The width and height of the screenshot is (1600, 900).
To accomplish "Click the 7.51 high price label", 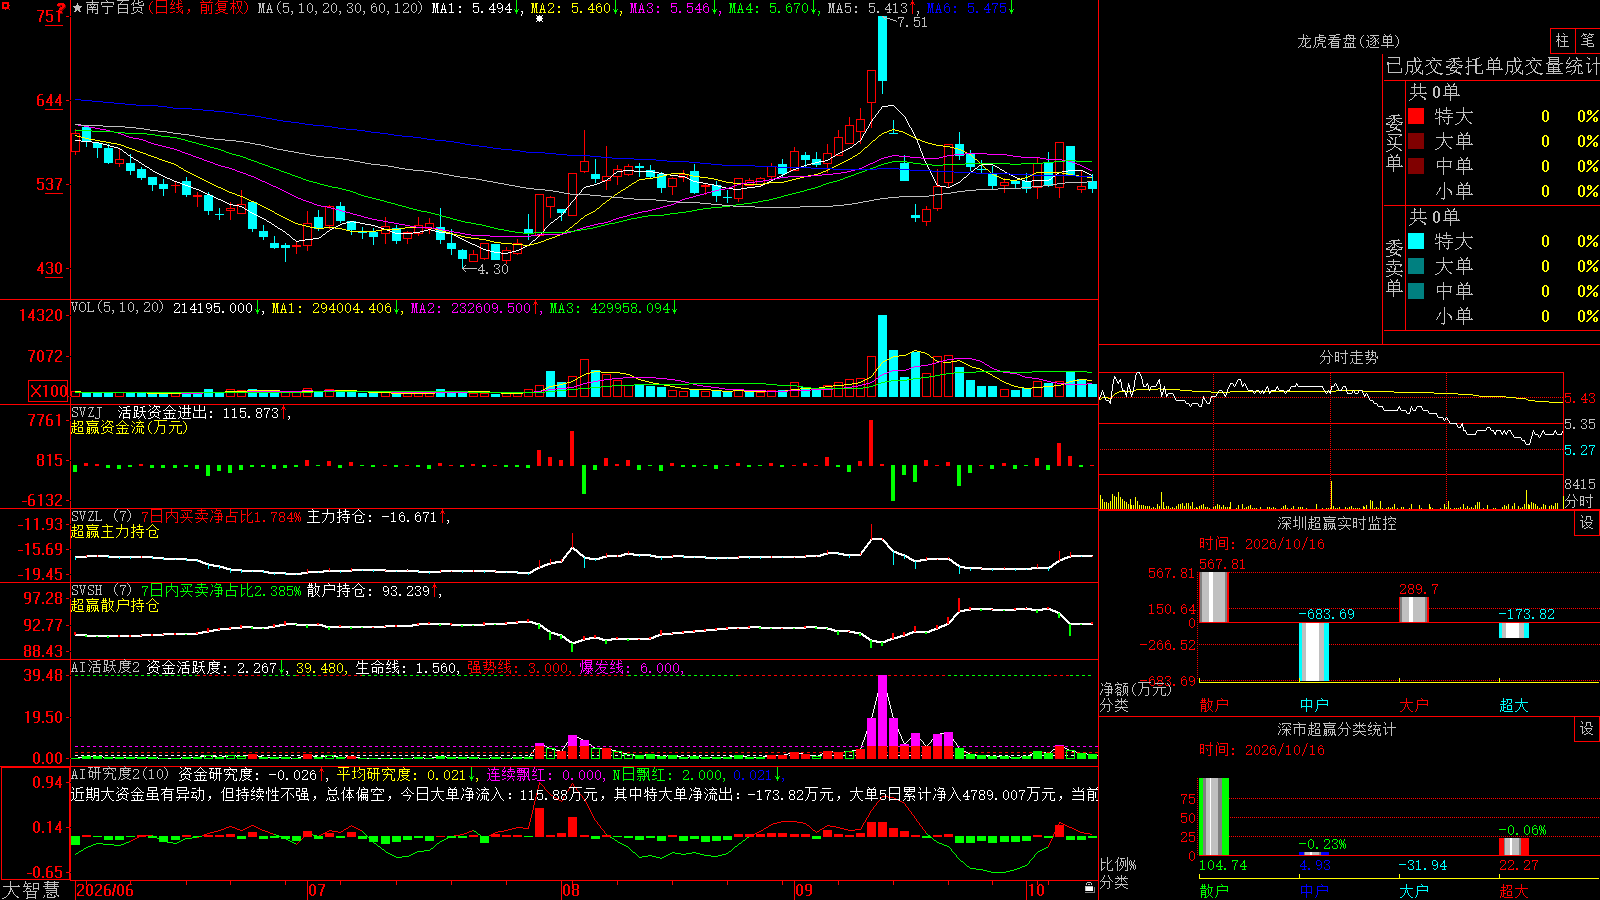I will point(913,22).
